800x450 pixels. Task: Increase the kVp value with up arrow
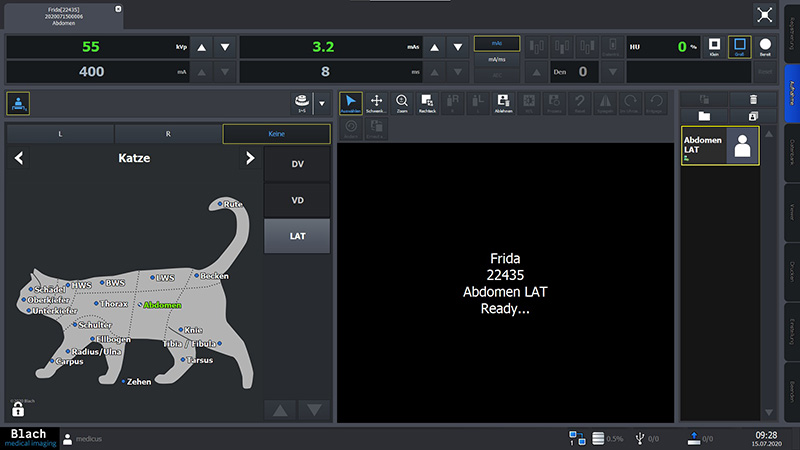point(201,47)
